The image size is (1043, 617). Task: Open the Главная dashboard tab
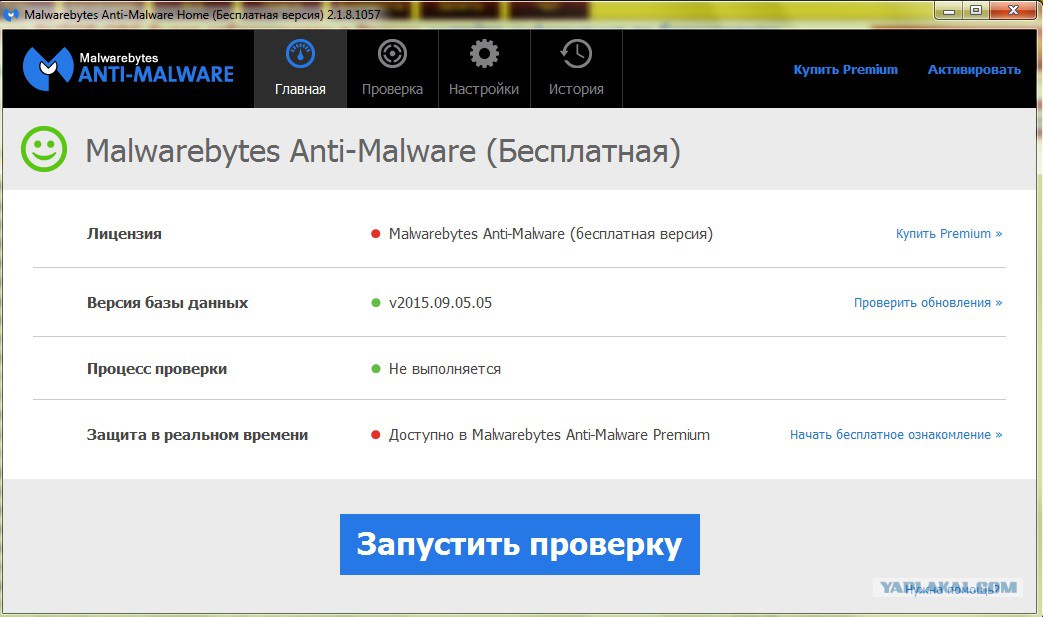pyautogui.click(x=300, y=68)
